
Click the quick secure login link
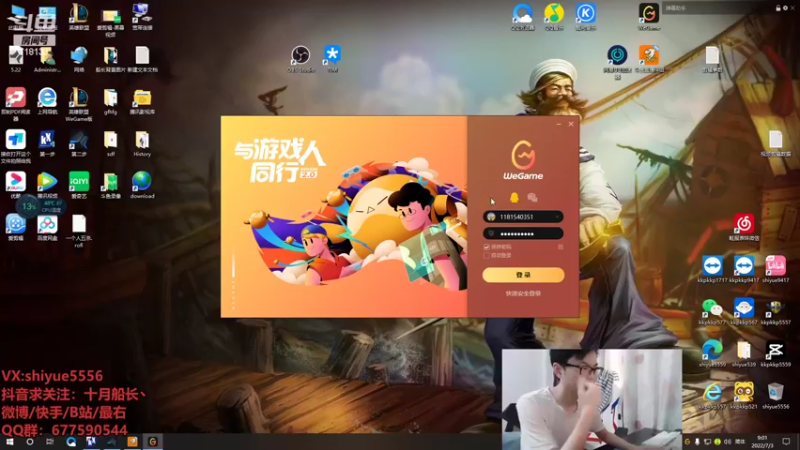(x=523, y=293)
